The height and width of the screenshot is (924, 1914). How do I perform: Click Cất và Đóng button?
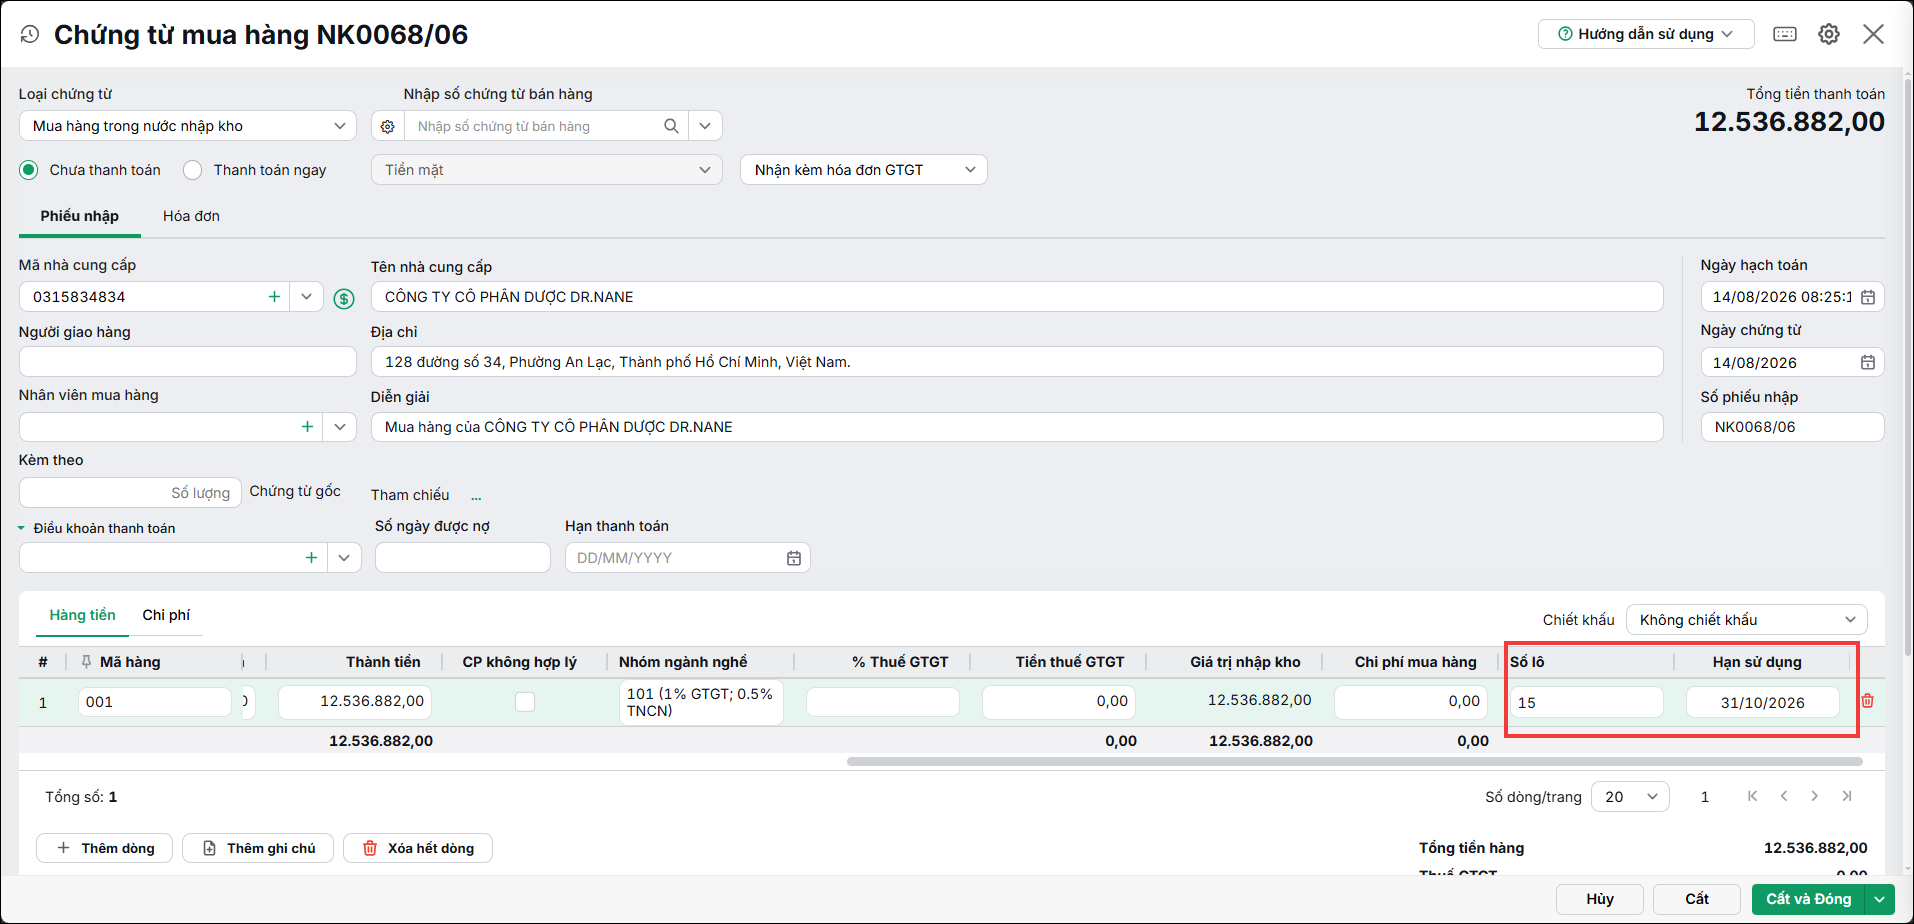coord(1809,899)
